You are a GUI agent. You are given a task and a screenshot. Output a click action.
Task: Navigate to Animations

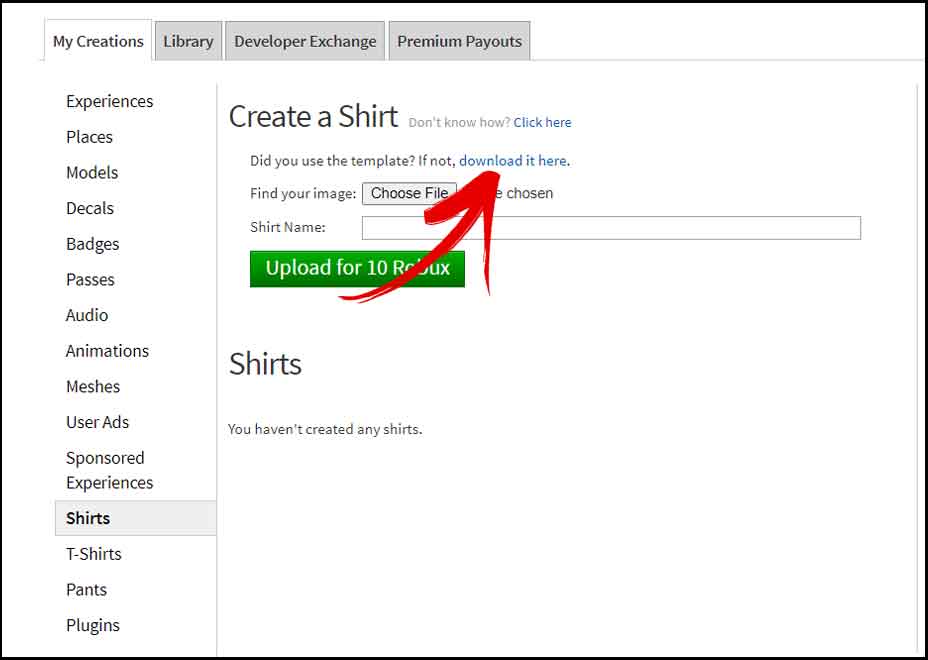(107, 351)
